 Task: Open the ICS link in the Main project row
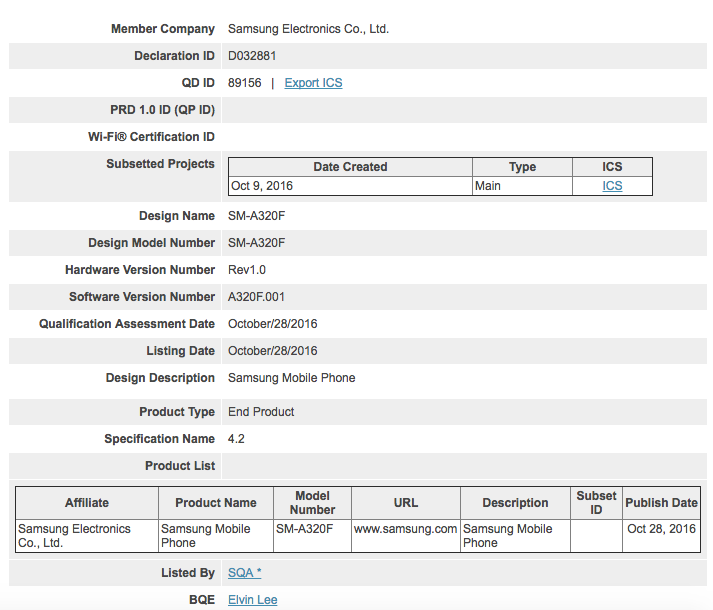pos(612,186)
